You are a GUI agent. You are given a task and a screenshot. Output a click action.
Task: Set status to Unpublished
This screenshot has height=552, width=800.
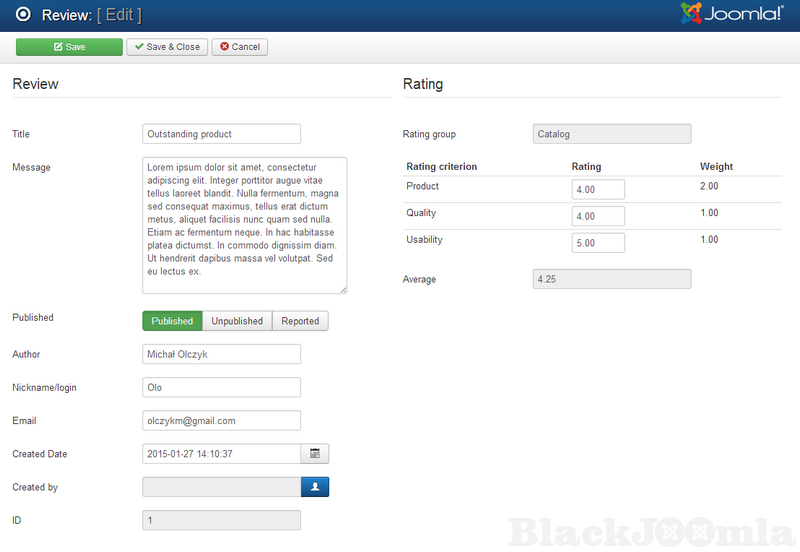pos(237,321)
